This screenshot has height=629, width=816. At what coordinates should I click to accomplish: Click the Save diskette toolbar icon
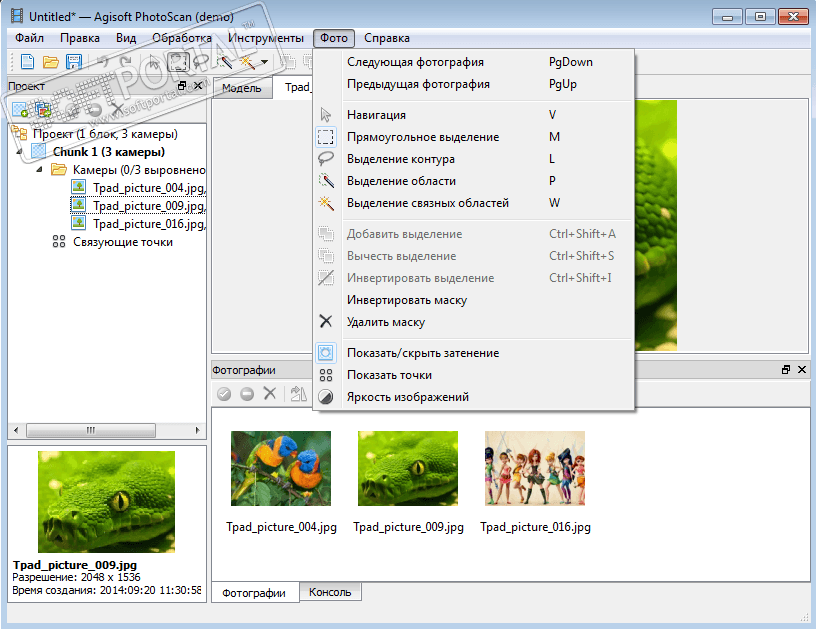(73, 62)
